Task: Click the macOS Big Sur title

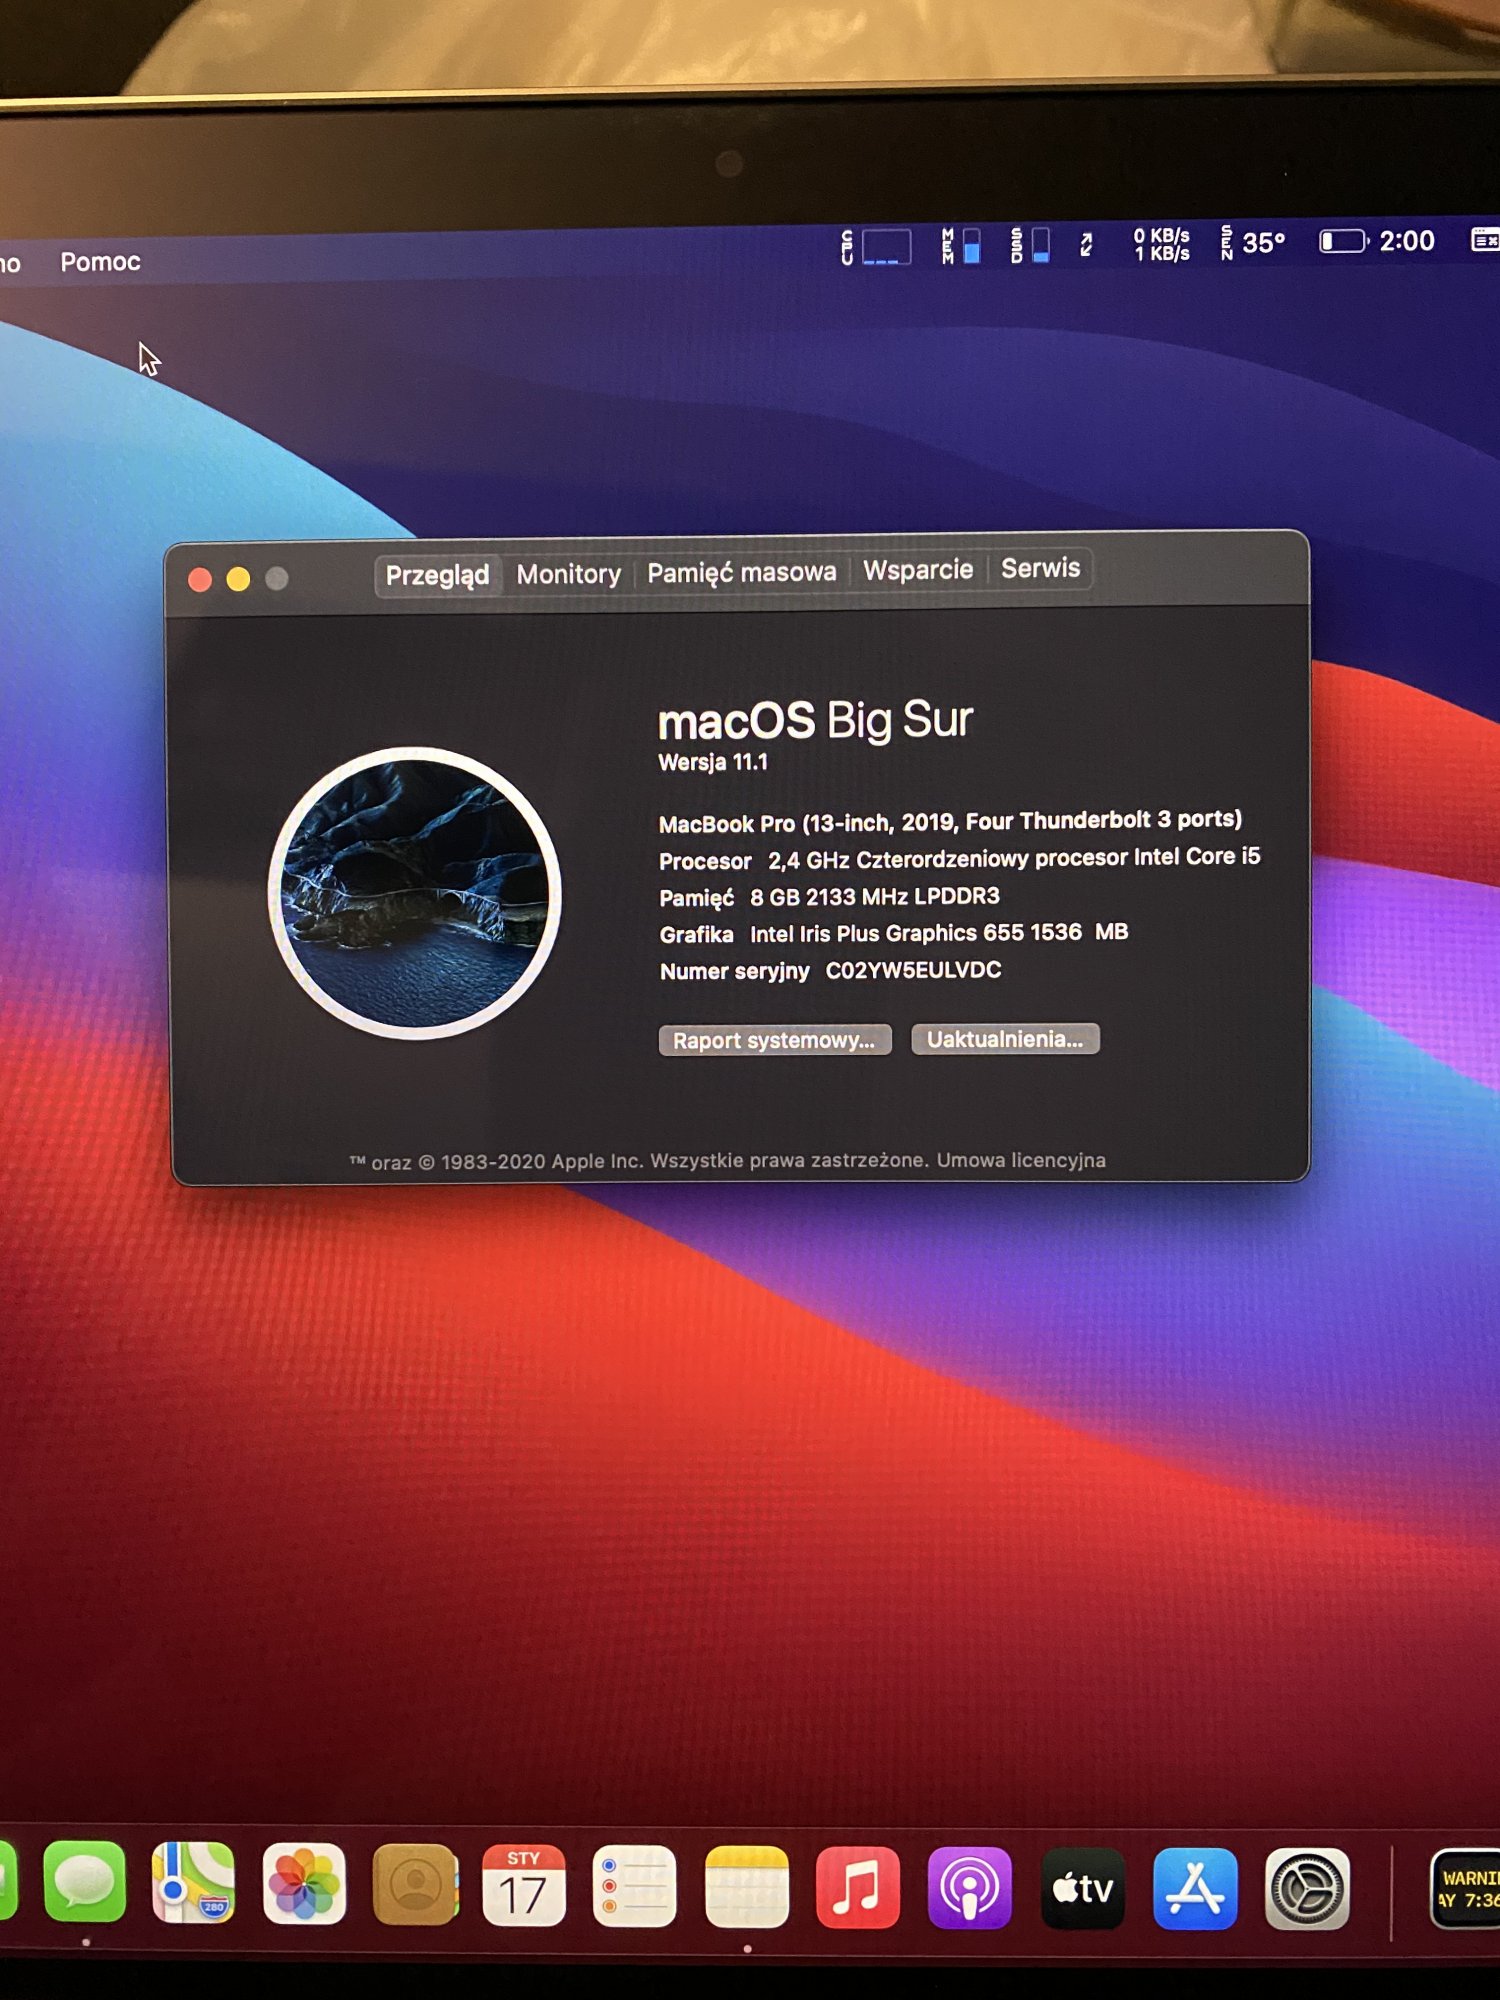Action: [815, 721]
